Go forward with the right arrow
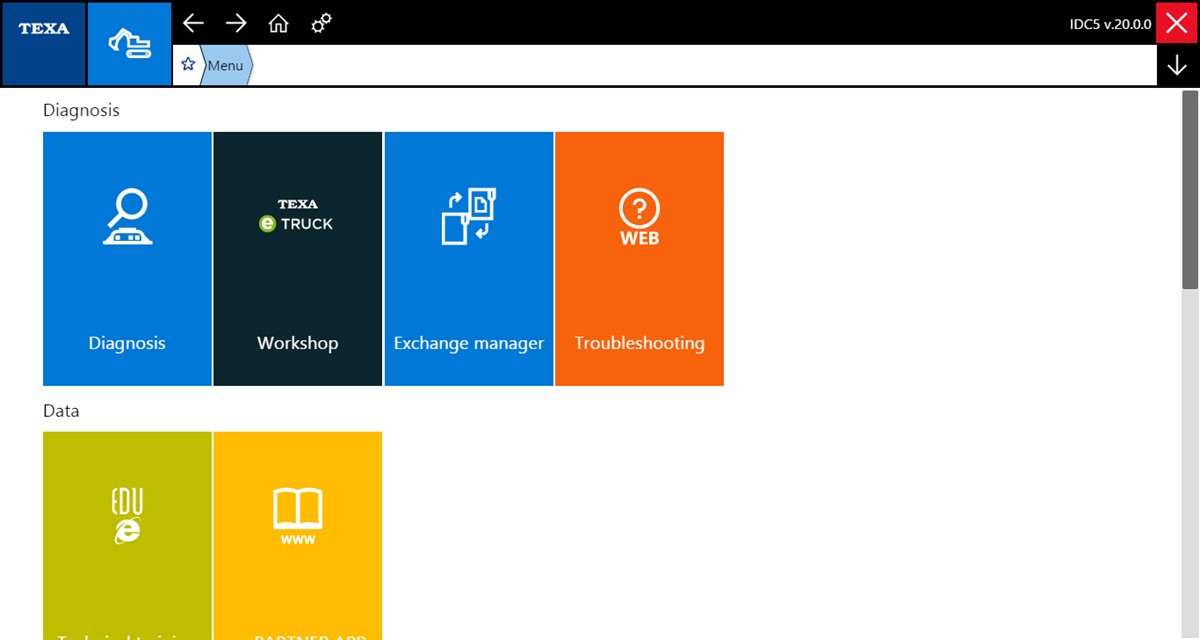 [236, 23]
